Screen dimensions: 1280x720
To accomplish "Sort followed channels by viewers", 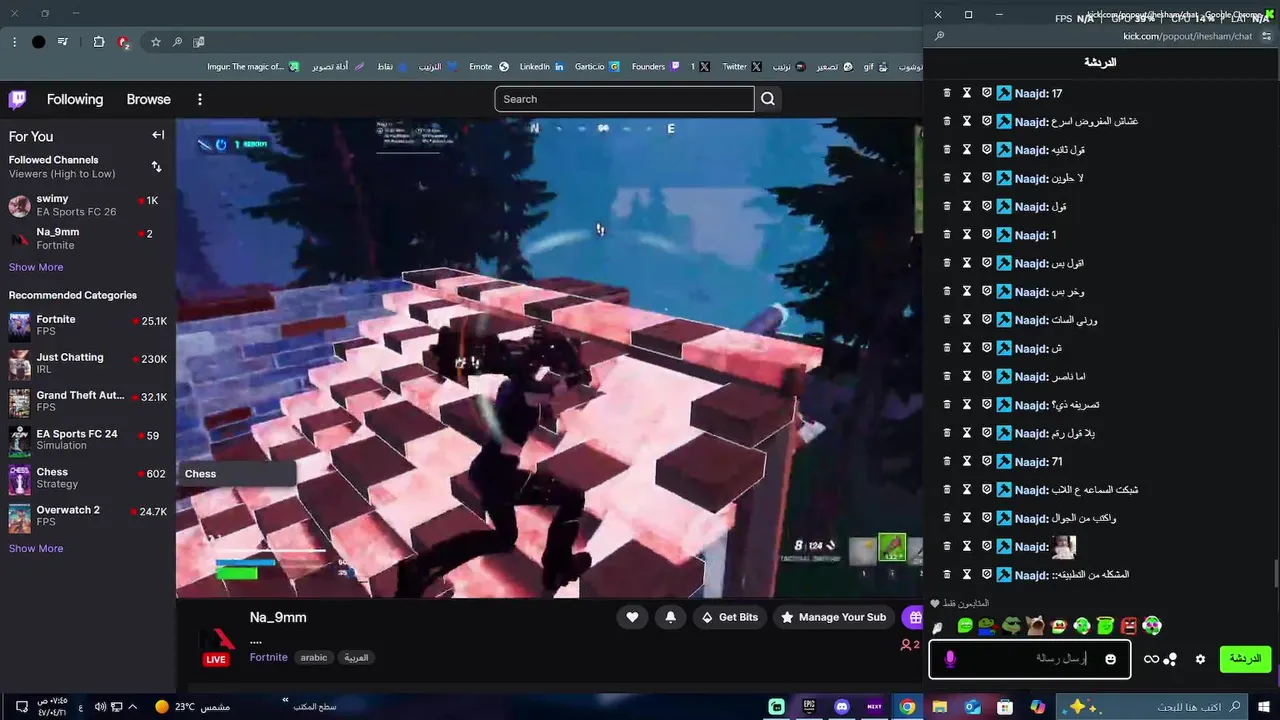I will tap(156, 167).
